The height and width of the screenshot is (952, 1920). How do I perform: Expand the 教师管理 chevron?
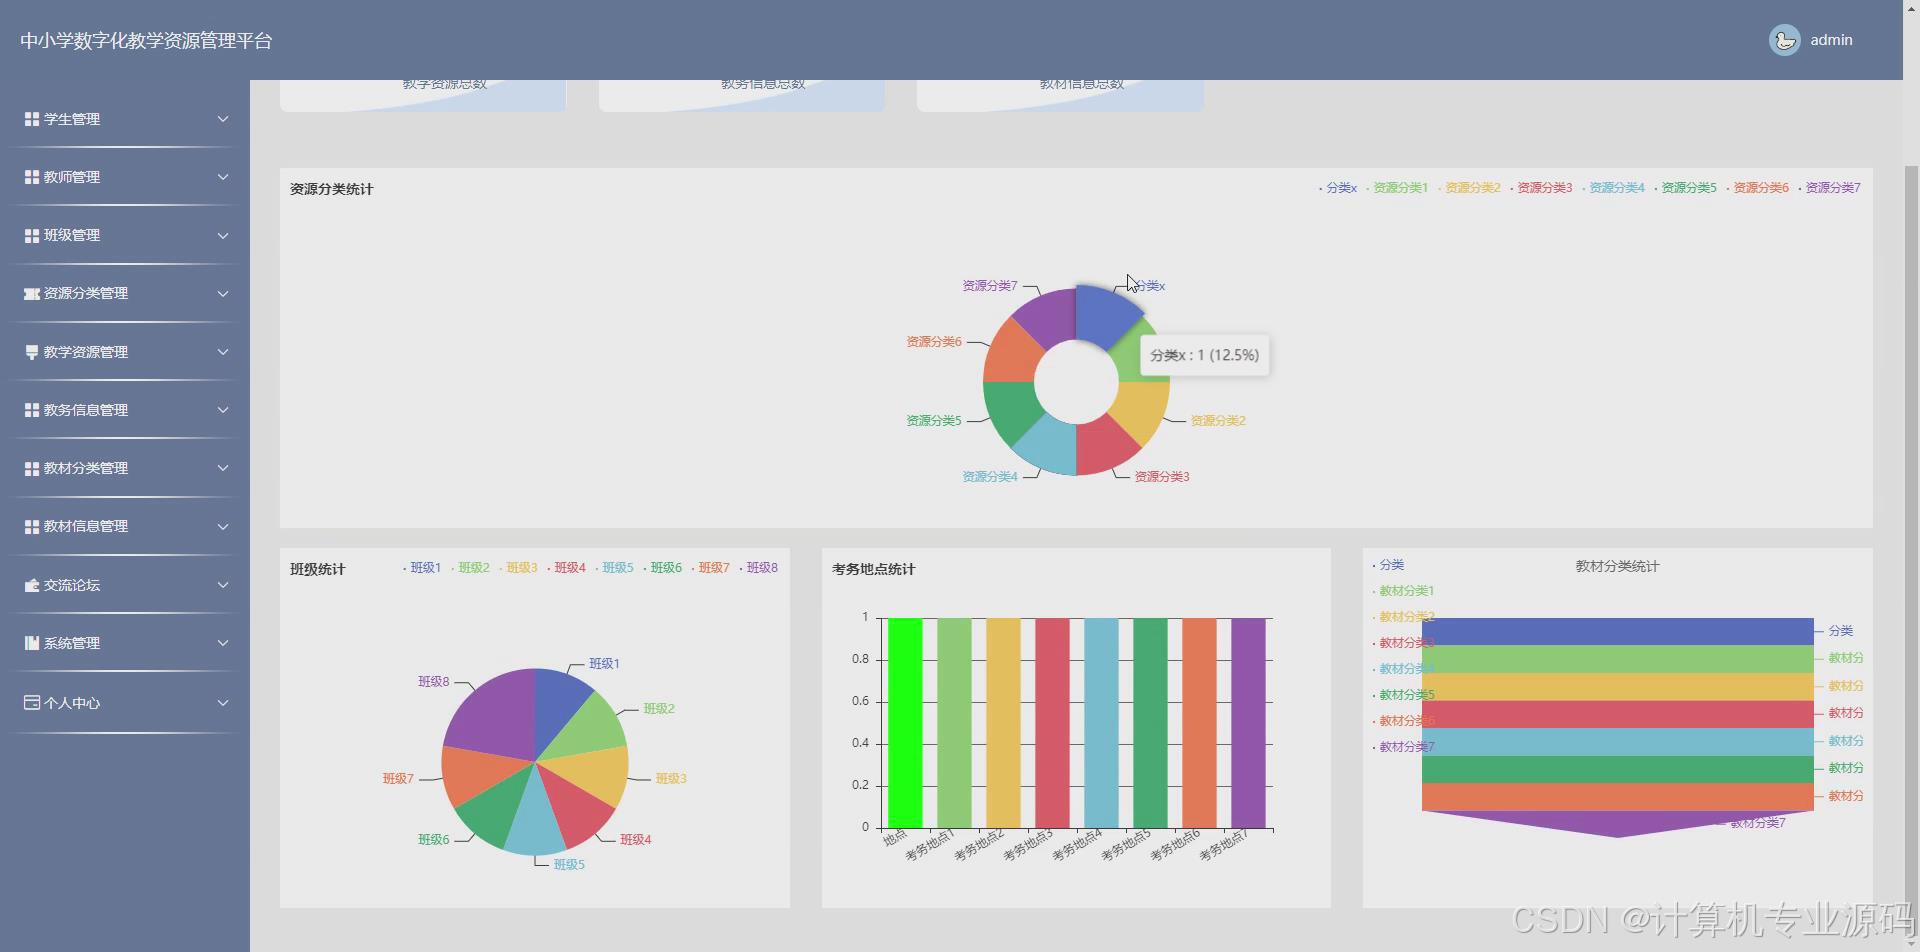223,177
